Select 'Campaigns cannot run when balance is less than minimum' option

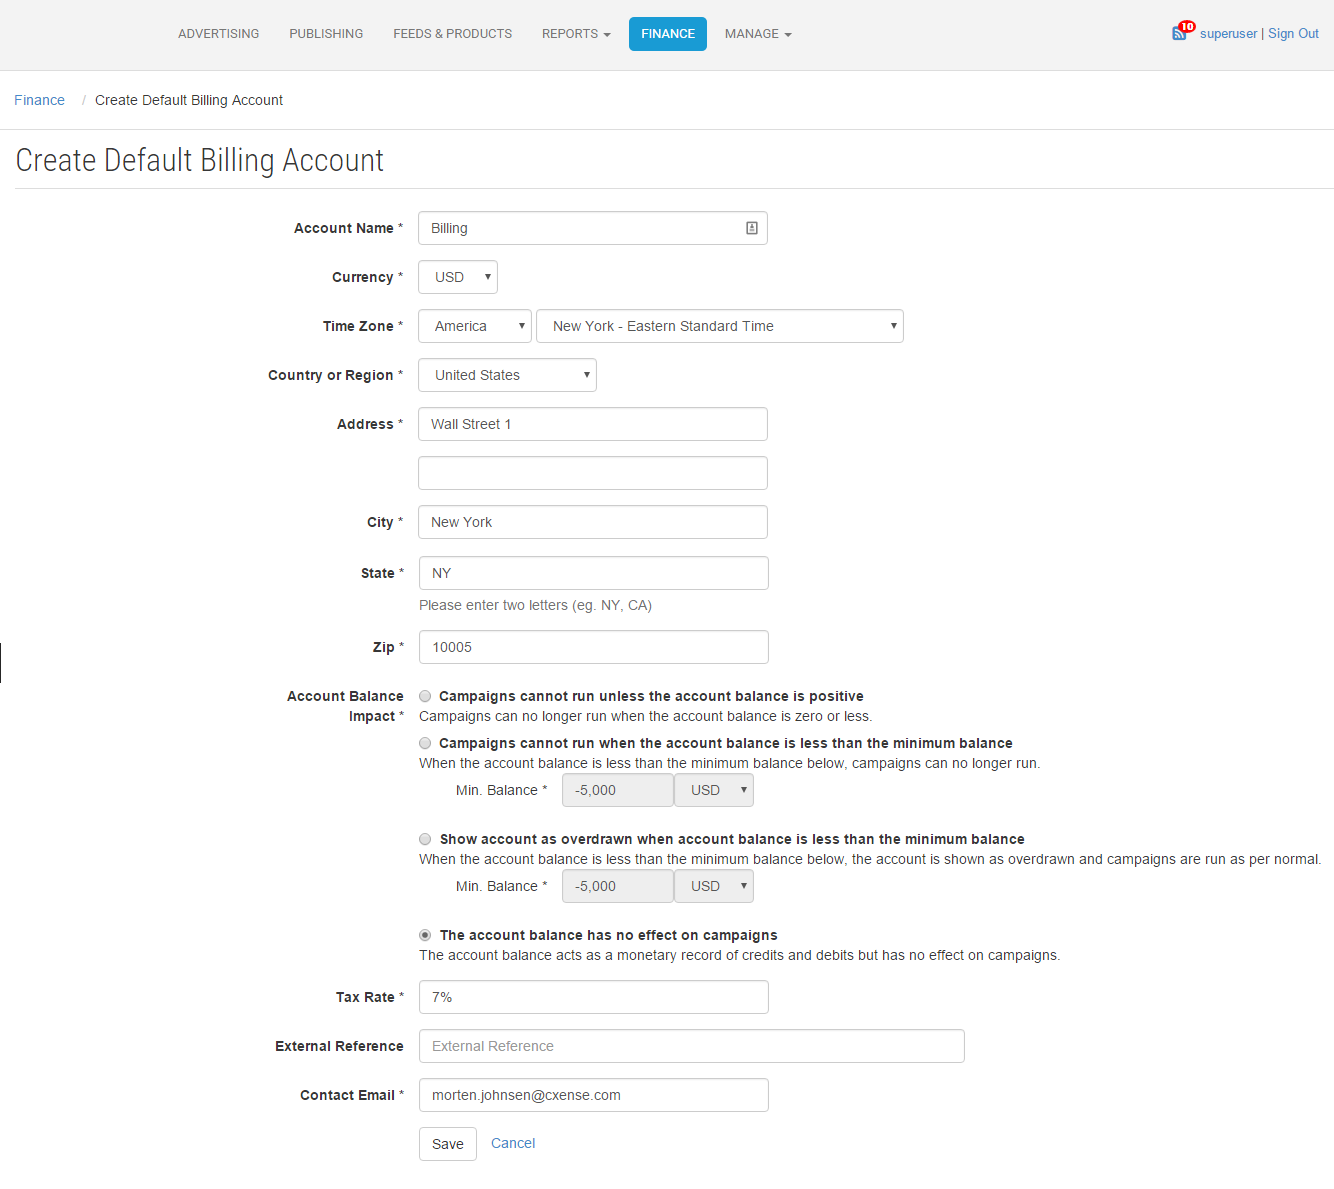(425, 743)
